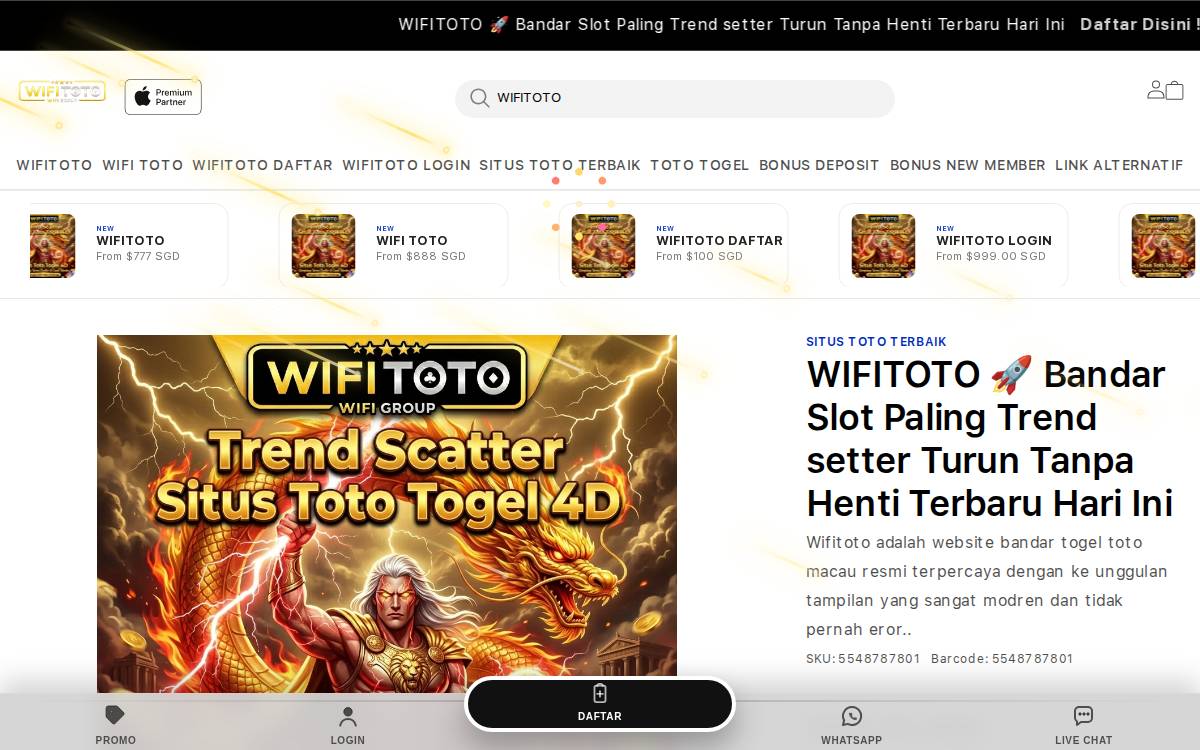Click the product title heading WIFITOTO Bandar Slot
The width and height of the screenshot is (1200, 750).
[989, 438]
